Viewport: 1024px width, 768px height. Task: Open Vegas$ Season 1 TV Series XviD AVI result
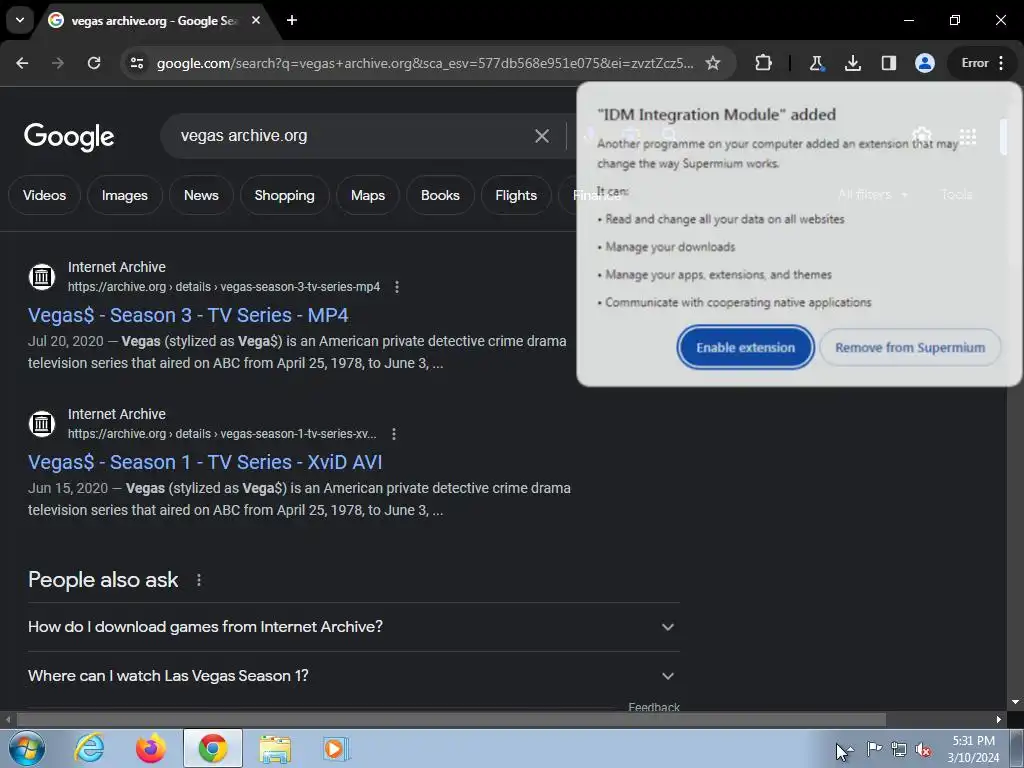[x=205, y=462]
